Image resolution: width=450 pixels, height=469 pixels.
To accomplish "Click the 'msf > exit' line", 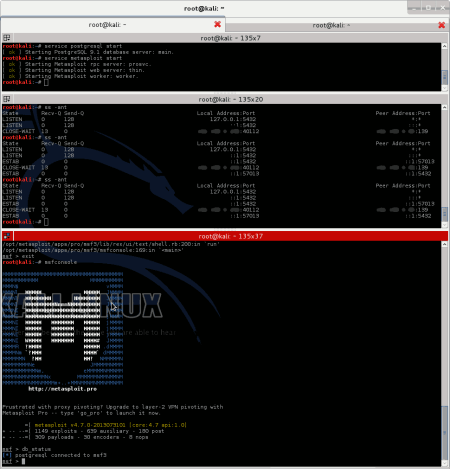I will [x=18, y=256].
